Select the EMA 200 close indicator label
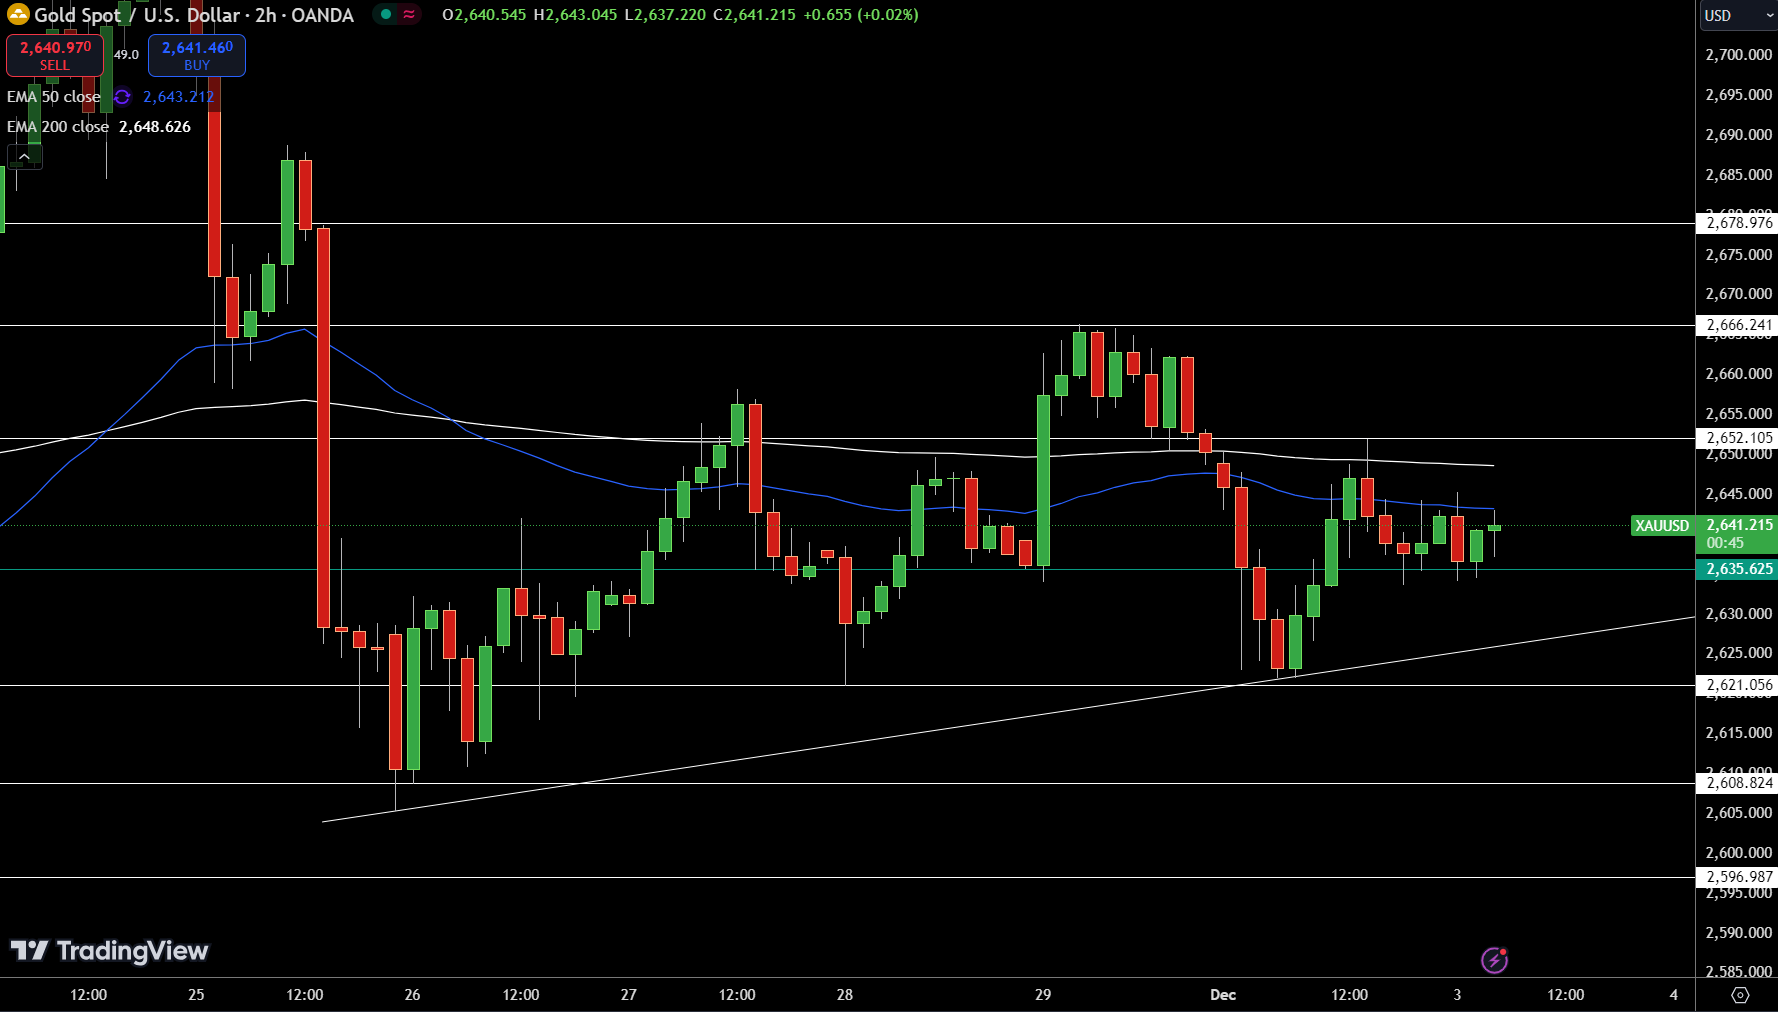Screen dimensions: 1778x1012 click(58, 127)
